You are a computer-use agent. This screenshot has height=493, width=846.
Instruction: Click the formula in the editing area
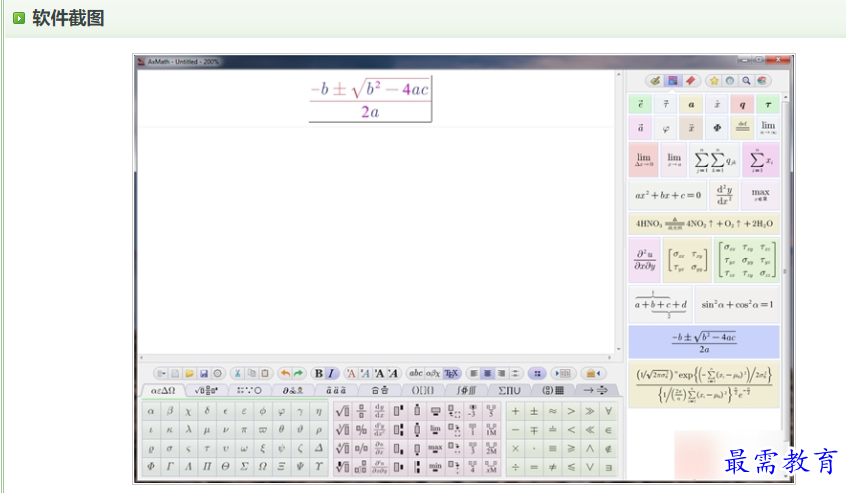coord(370,99)
